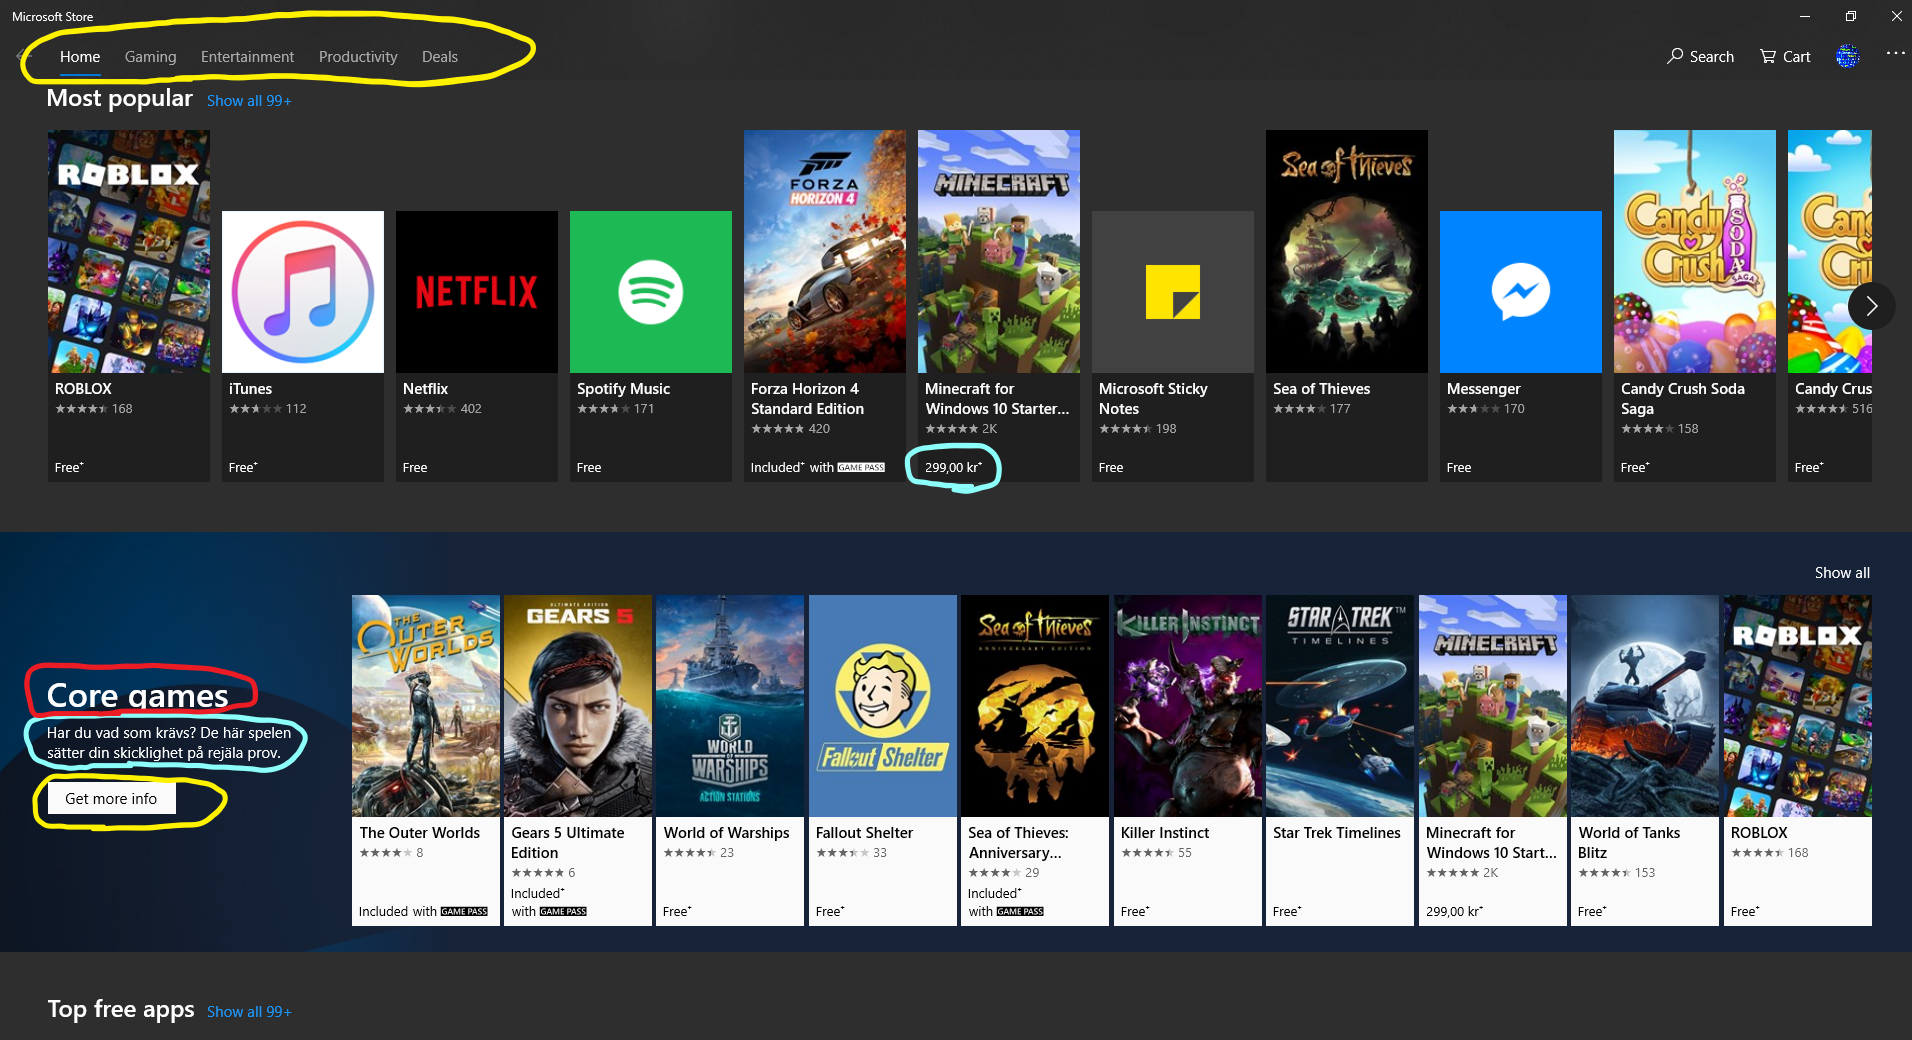Screen dimensions: 1912x1040
Task: Click the Top free apps heading
Action: click(121, 1009)
